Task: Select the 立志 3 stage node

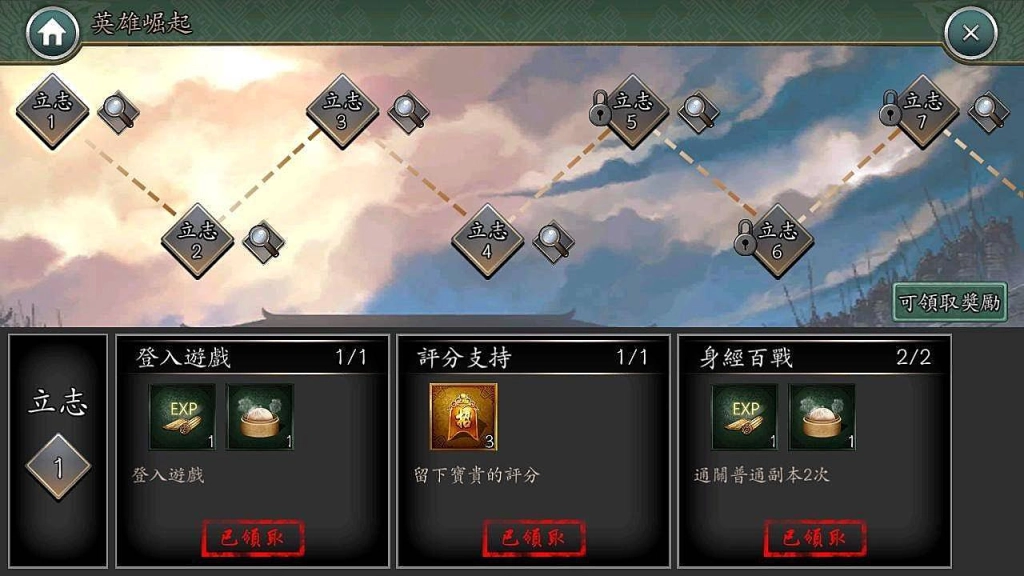Action: click(x=342, y=111)
